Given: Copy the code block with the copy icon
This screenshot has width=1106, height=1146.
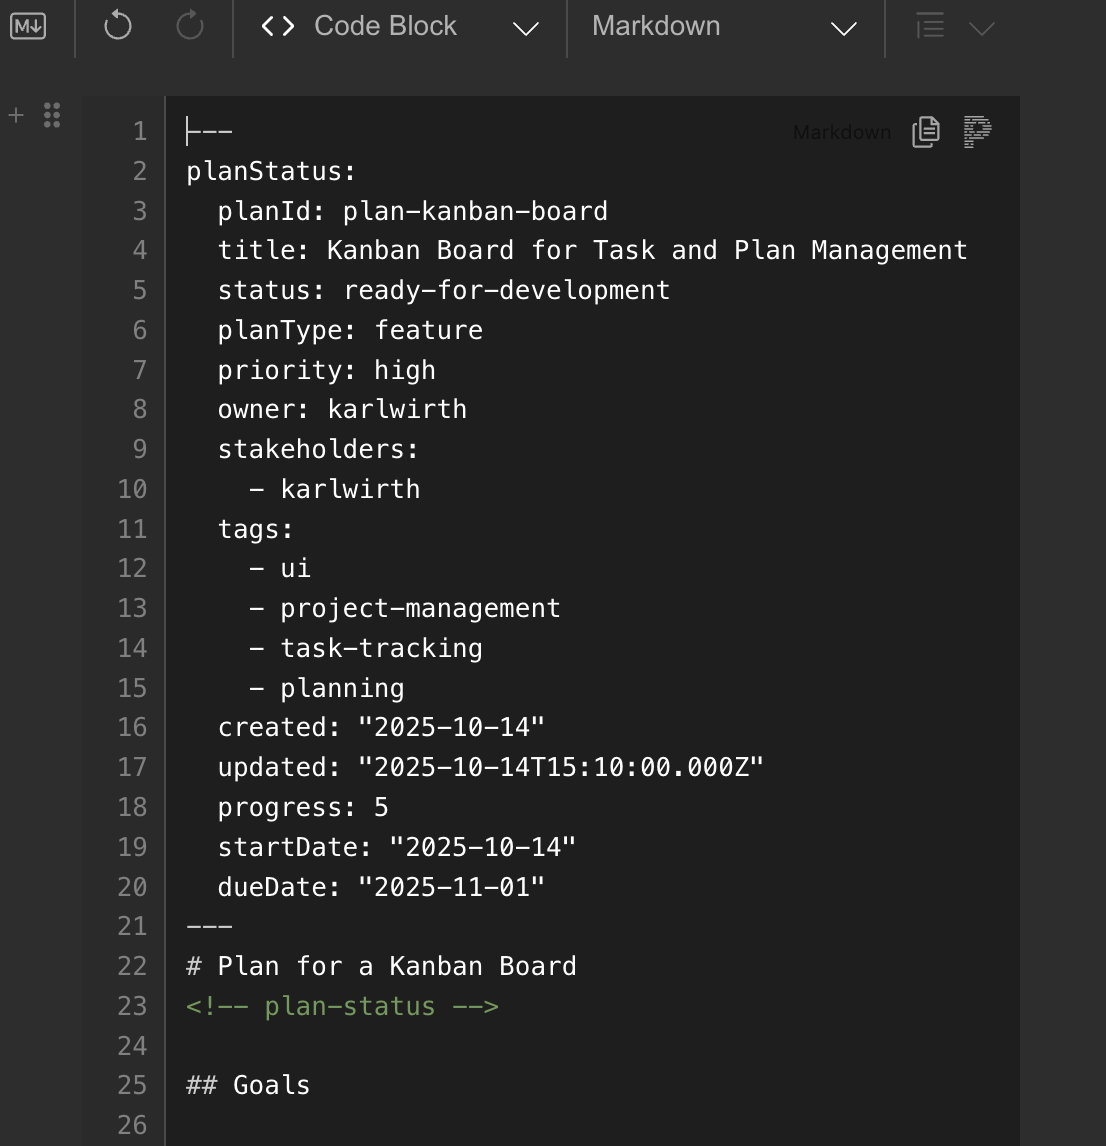Looking at the screenshot, I should [925, 131].
